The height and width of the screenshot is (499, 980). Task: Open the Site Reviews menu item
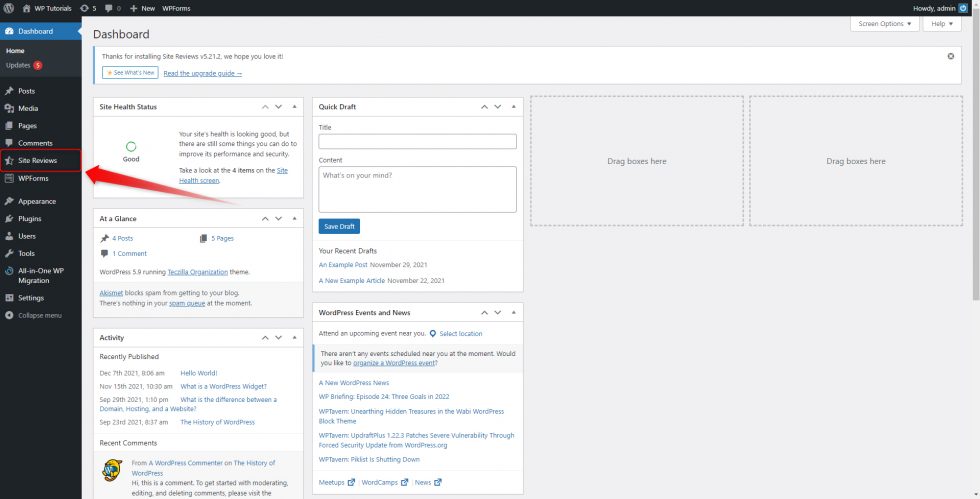pos(41,161)
